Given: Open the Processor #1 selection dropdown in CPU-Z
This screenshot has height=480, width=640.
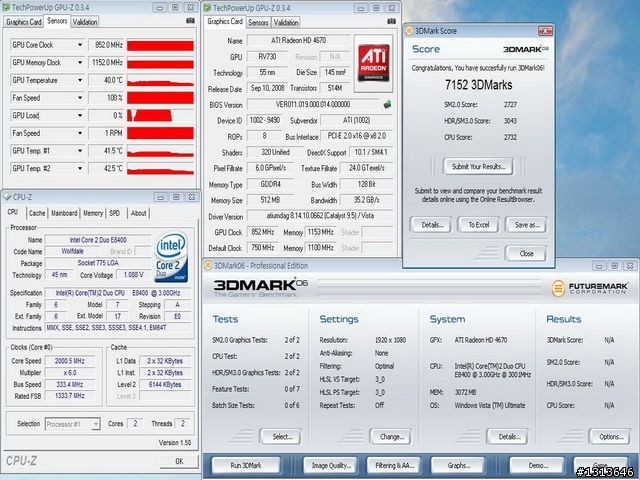Looking at the screenshot, I should pos(95,424).
